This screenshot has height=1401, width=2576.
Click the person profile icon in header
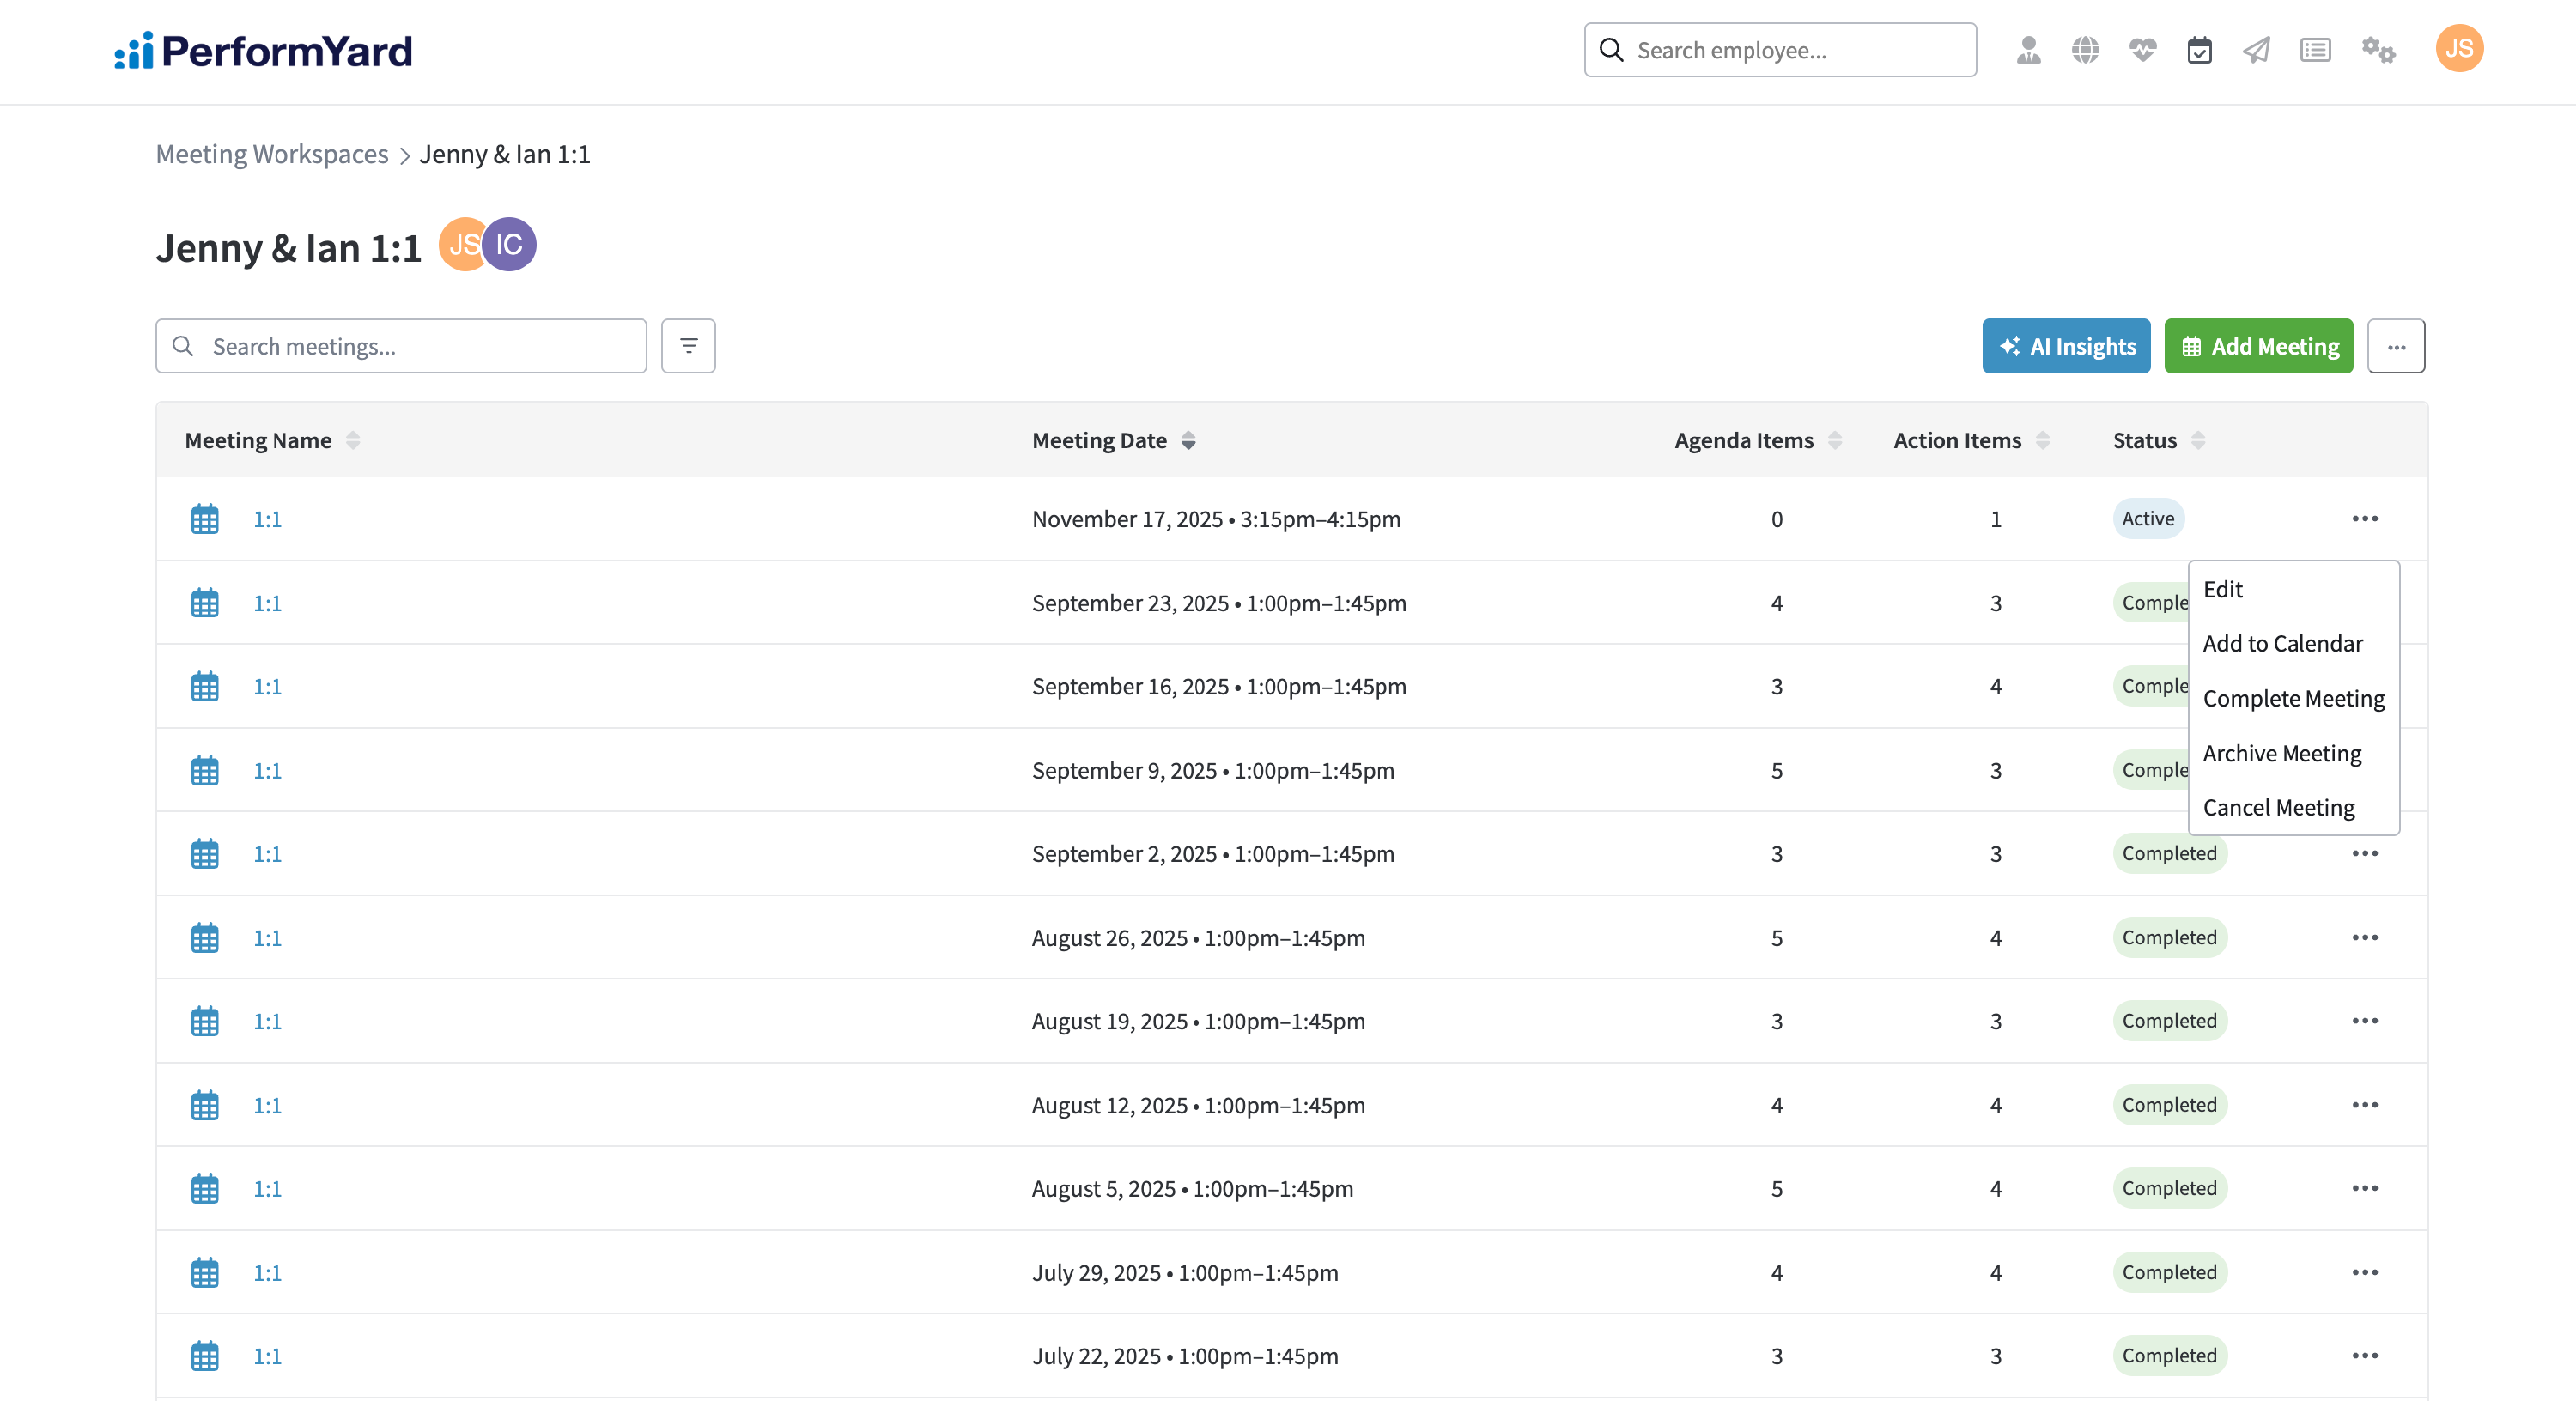coord(2028,50)
